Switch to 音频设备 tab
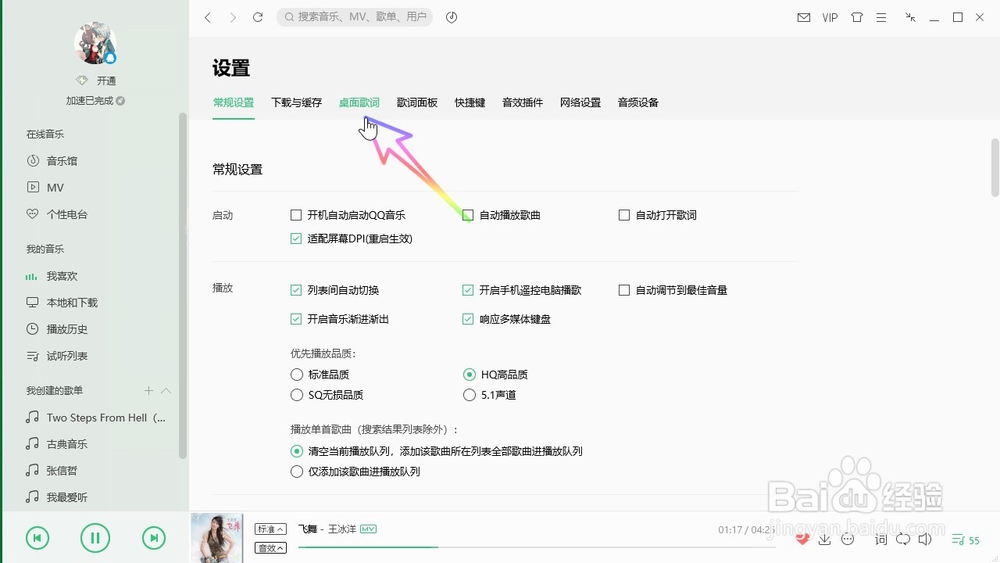The width and height of the screenshot is (1000, 563). pyautogui.click(x=638, y=103)
